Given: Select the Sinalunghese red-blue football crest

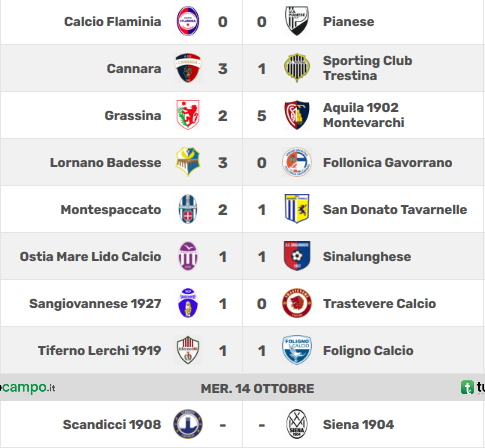Looking at the screenshot, I should tap(297, 256).
